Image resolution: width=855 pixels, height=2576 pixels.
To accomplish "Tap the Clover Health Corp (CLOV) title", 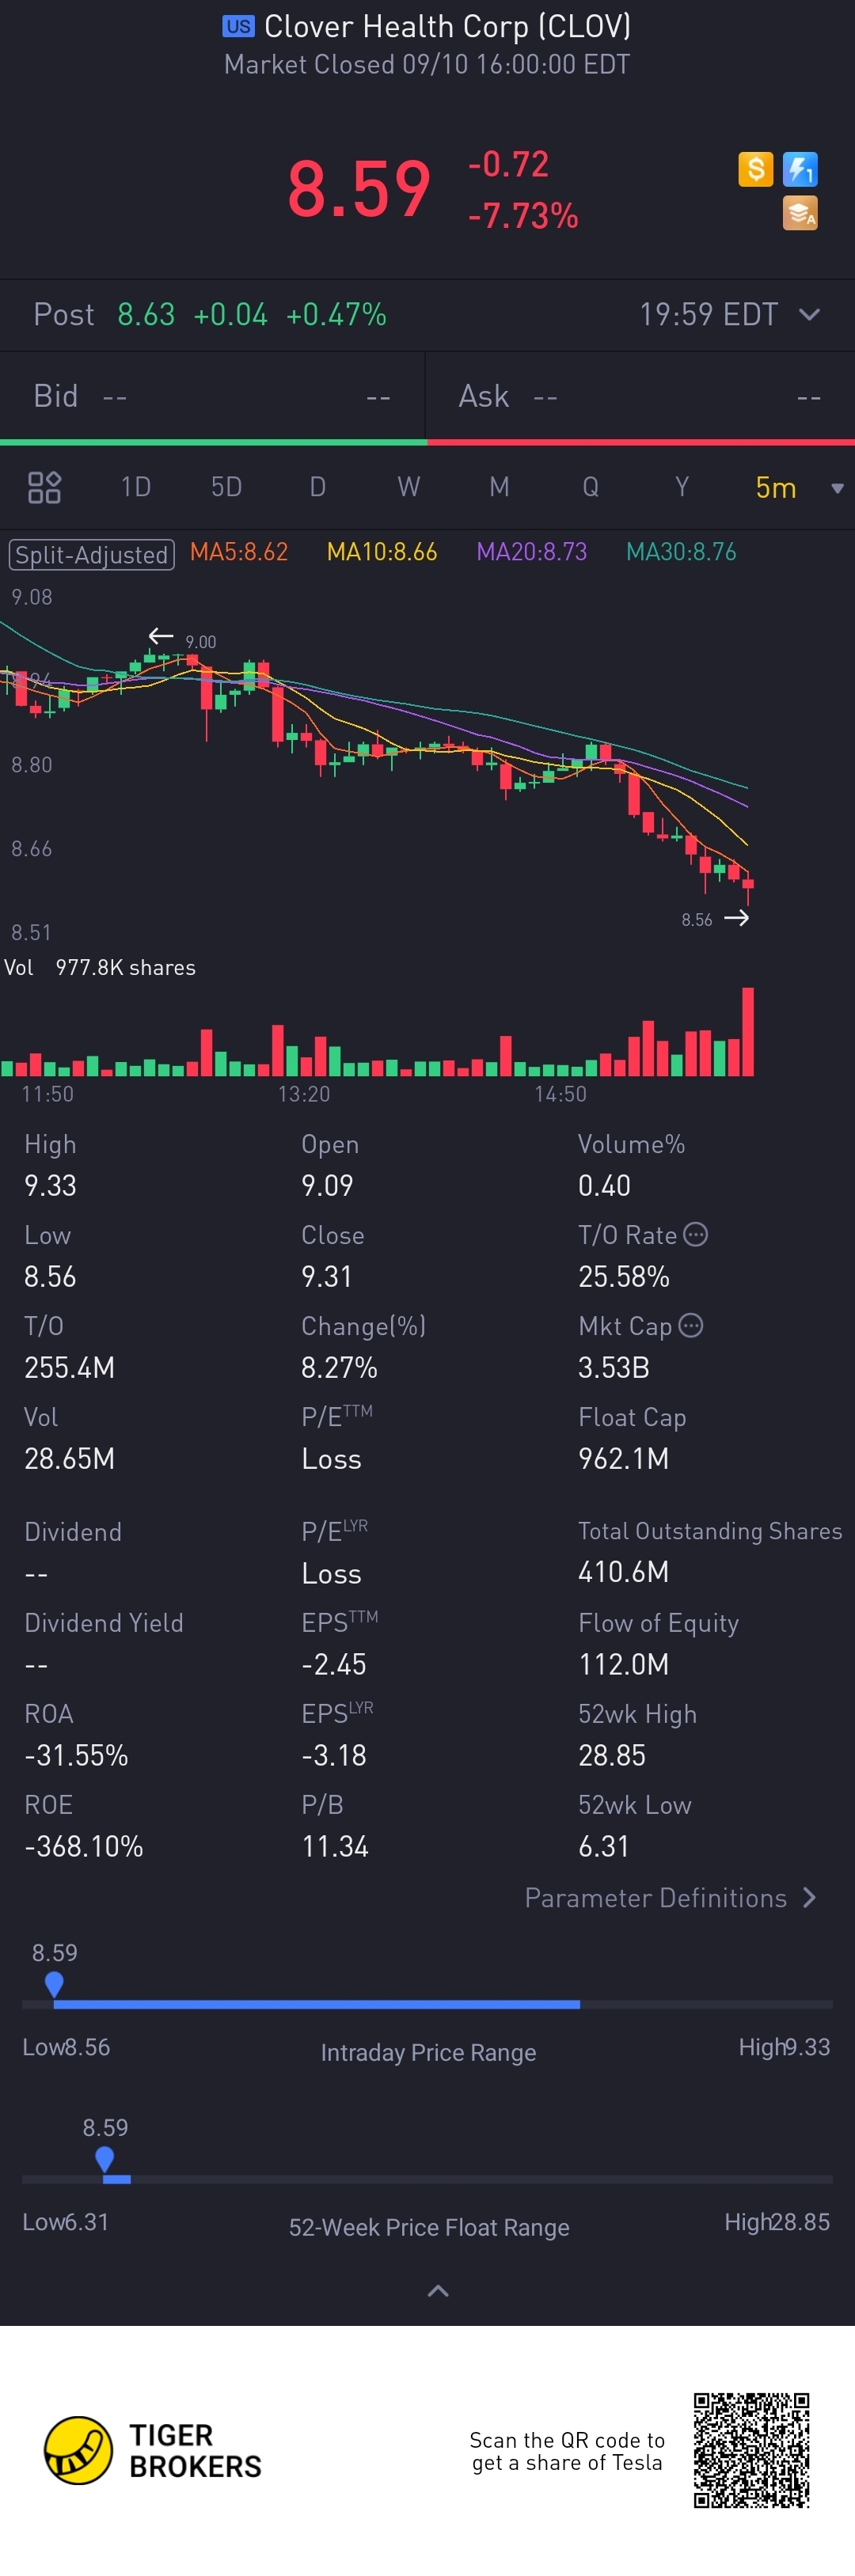I will (447, 26).
